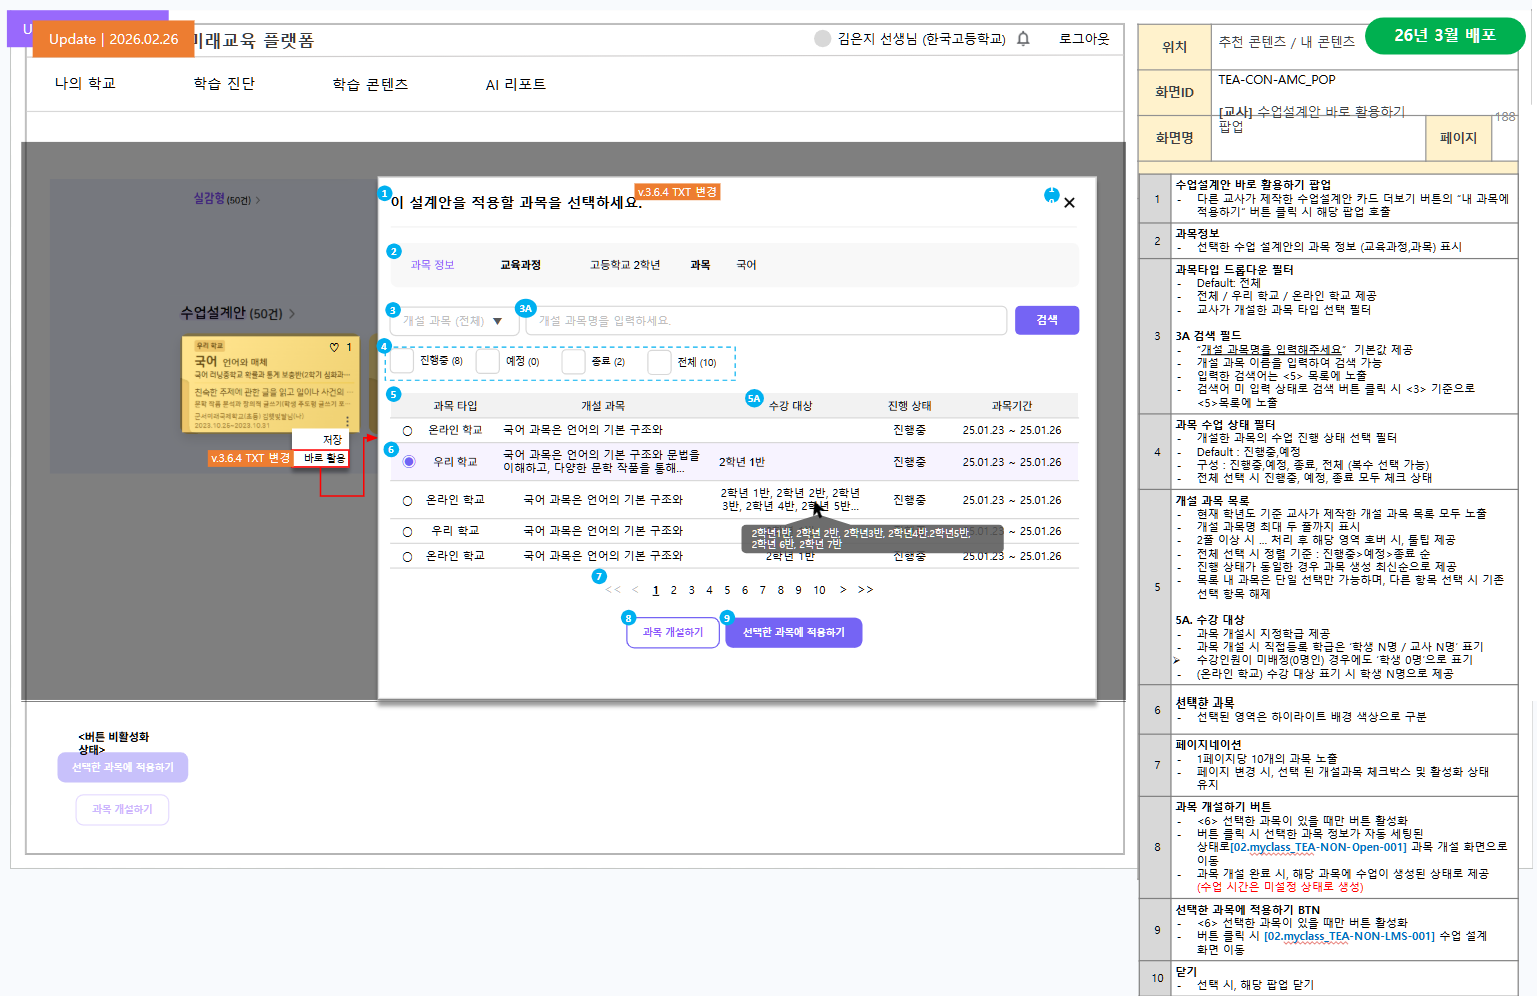Click the 개설 과목명 search input field
The width and height of the screenshot is (1537, 1005).
(765, 321)
